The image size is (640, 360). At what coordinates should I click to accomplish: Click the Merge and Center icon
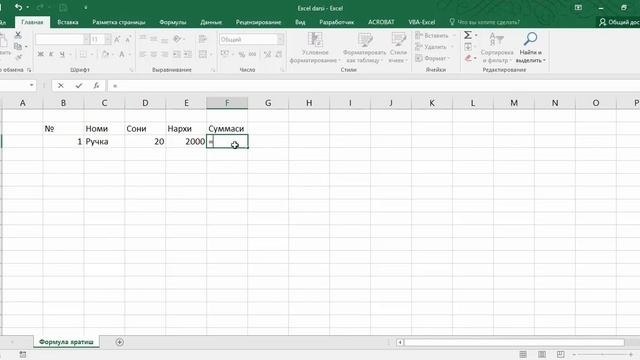pyautogui.click(x=203, y=54)
